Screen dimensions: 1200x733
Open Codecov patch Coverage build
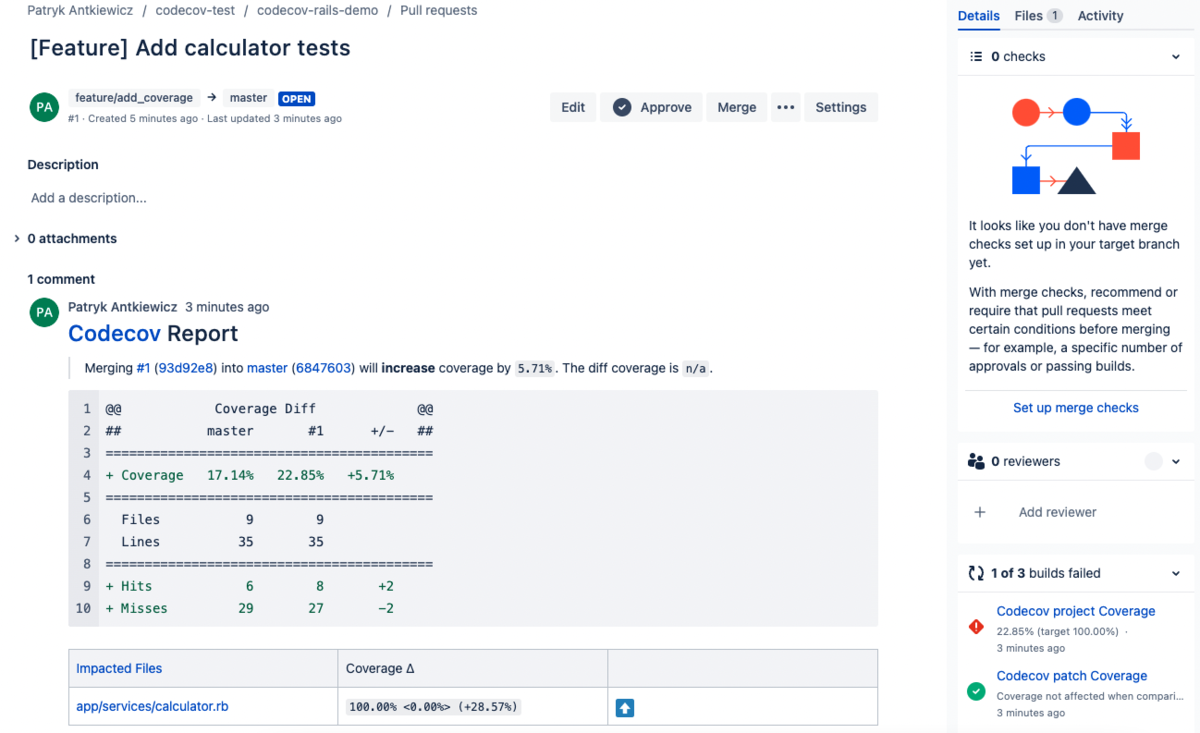pos(1072,676)
